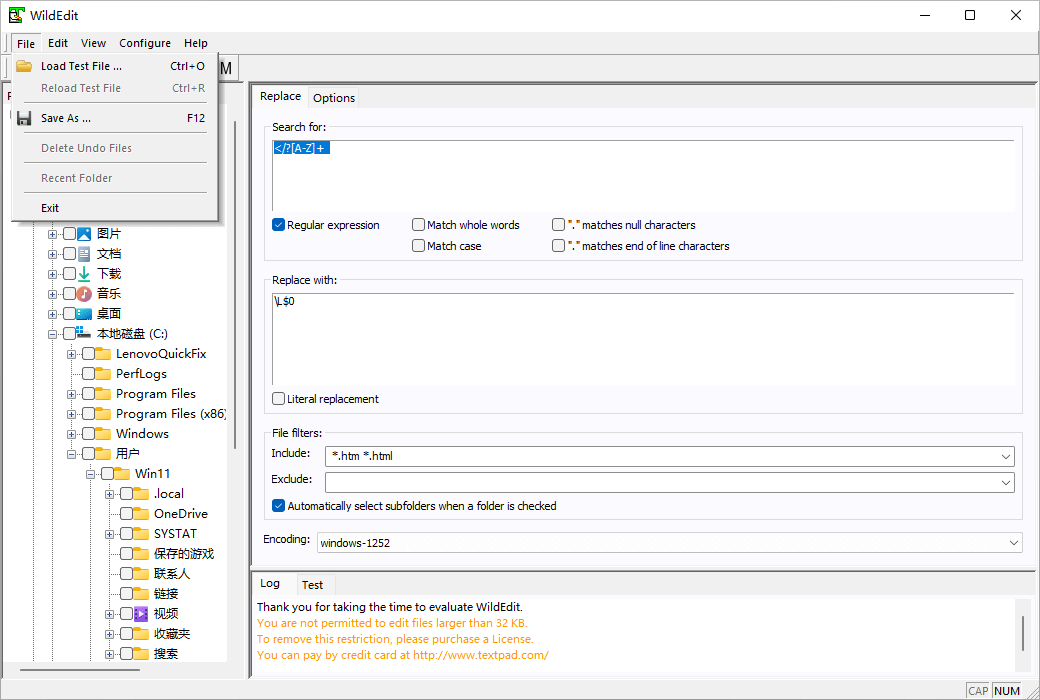This screenshot has height=700, width=1040.
Task: Uncheck the Regular expression checkbox
Action: pyautogui.click(x=279, y=225)
